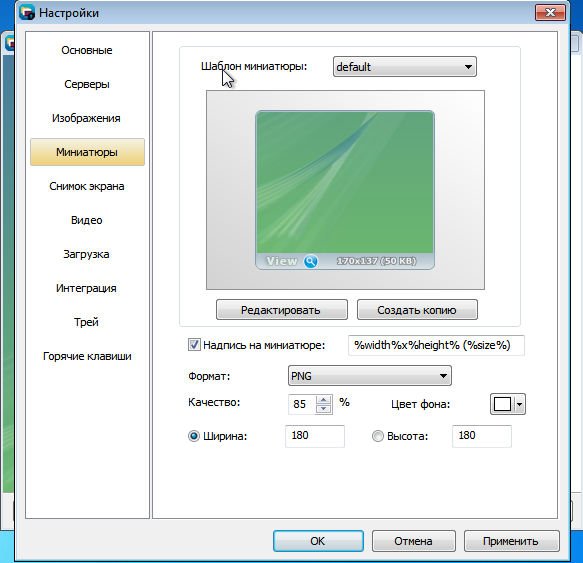This screenshot has width=583, height=563.
Task: Open the Снимок экрана section
Action: click(87, 186)
